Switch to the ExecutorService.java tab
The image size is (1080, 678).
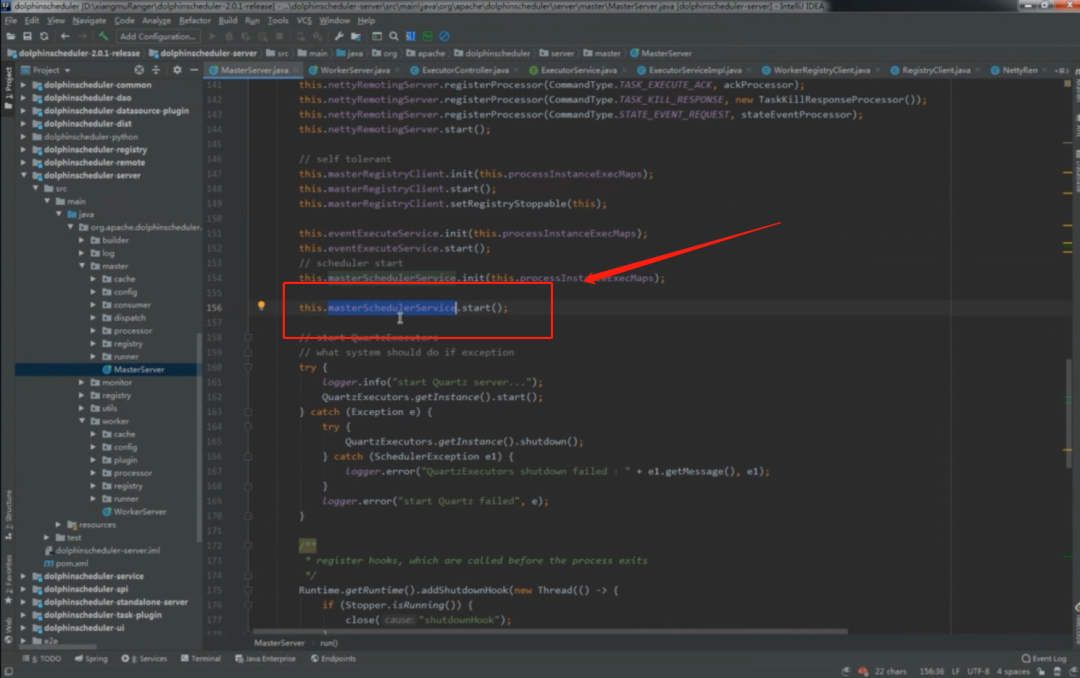pos(579,70)
